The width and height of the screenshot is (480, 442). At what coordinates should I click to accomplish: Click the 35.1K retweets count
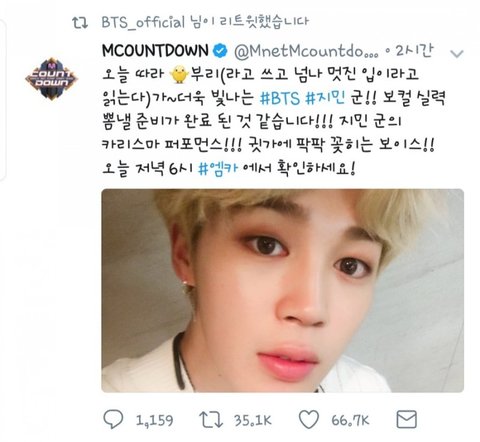pyautogui.click(x=253, y=420)
